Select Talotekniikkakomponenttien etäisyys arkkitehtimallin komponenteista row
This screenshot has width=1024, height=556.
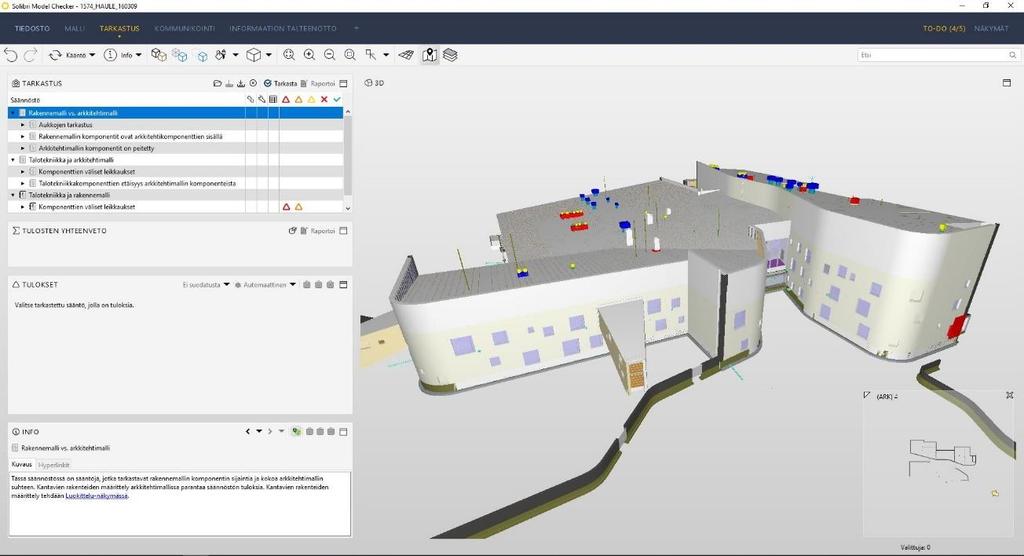(x=175, y=184)
